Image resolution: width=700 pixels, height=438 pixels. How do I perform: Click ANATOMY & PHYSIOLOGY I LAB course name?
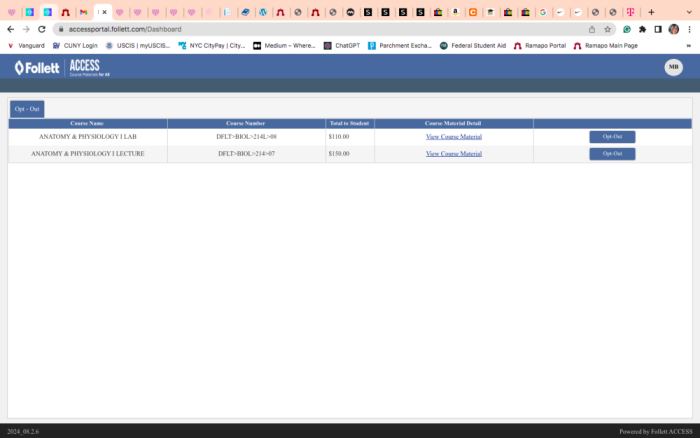(x=88, y=137)
